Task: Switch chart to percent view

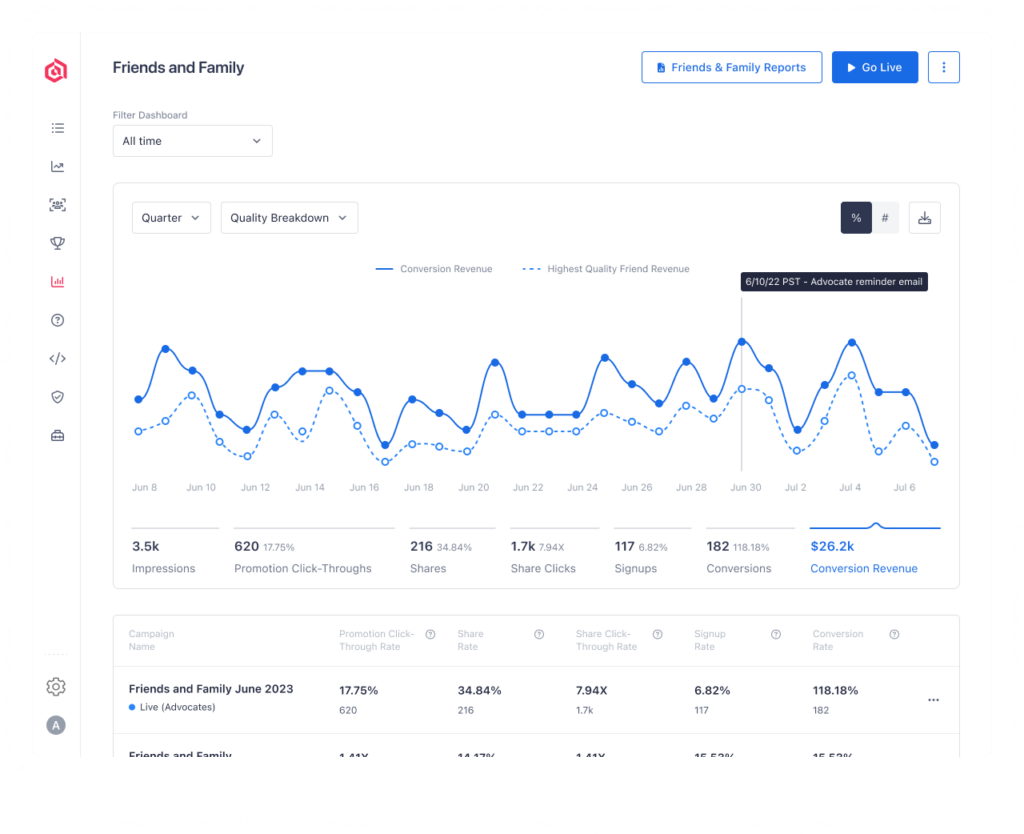Action: (856, 217)
